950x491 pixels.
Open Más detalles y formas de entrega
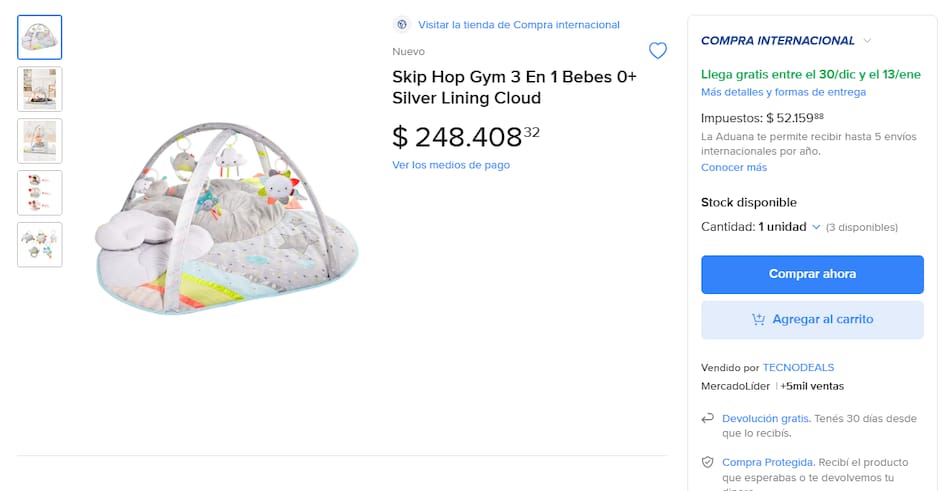click(783, 92)
